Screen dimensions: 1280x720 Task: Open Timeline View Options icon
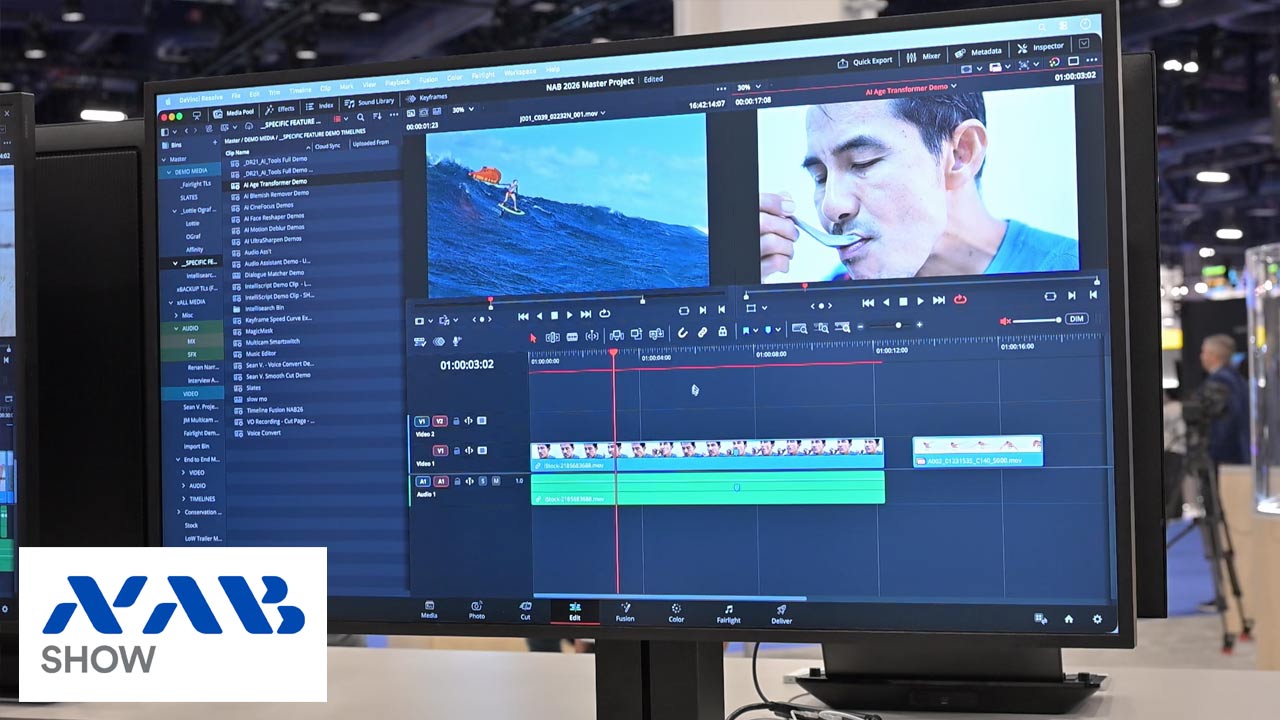tap(420, 341)
